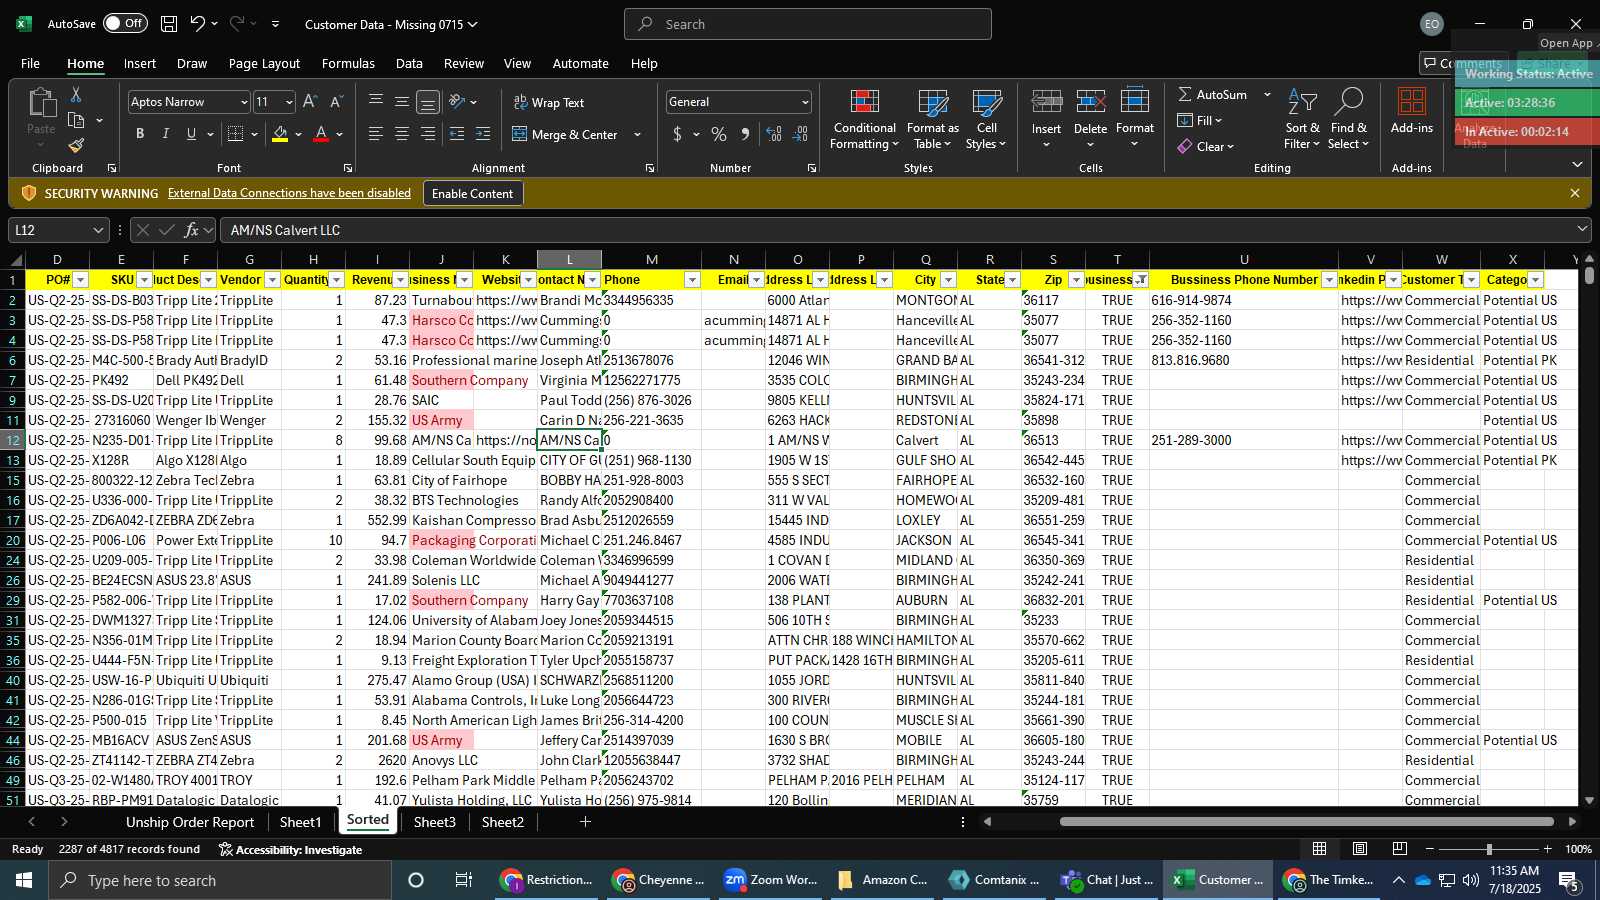The height and width of the screenshot is (900, 1600).
Task: Open the Data ribbon tab
Action: coord(409,63)
